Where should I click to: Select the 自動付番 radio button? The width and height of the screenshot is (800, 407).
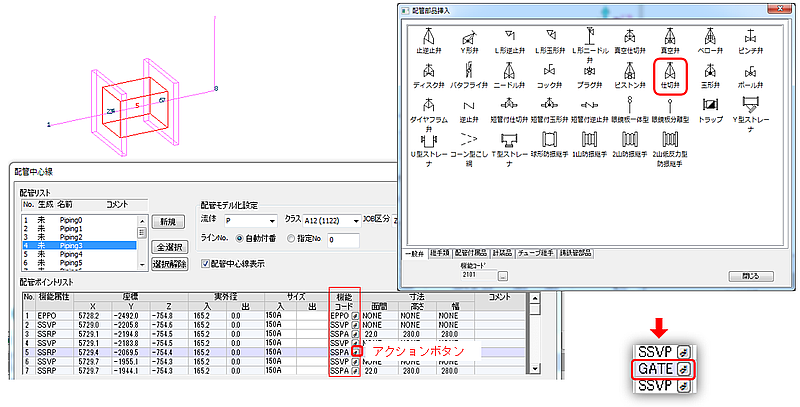point(239,238)
